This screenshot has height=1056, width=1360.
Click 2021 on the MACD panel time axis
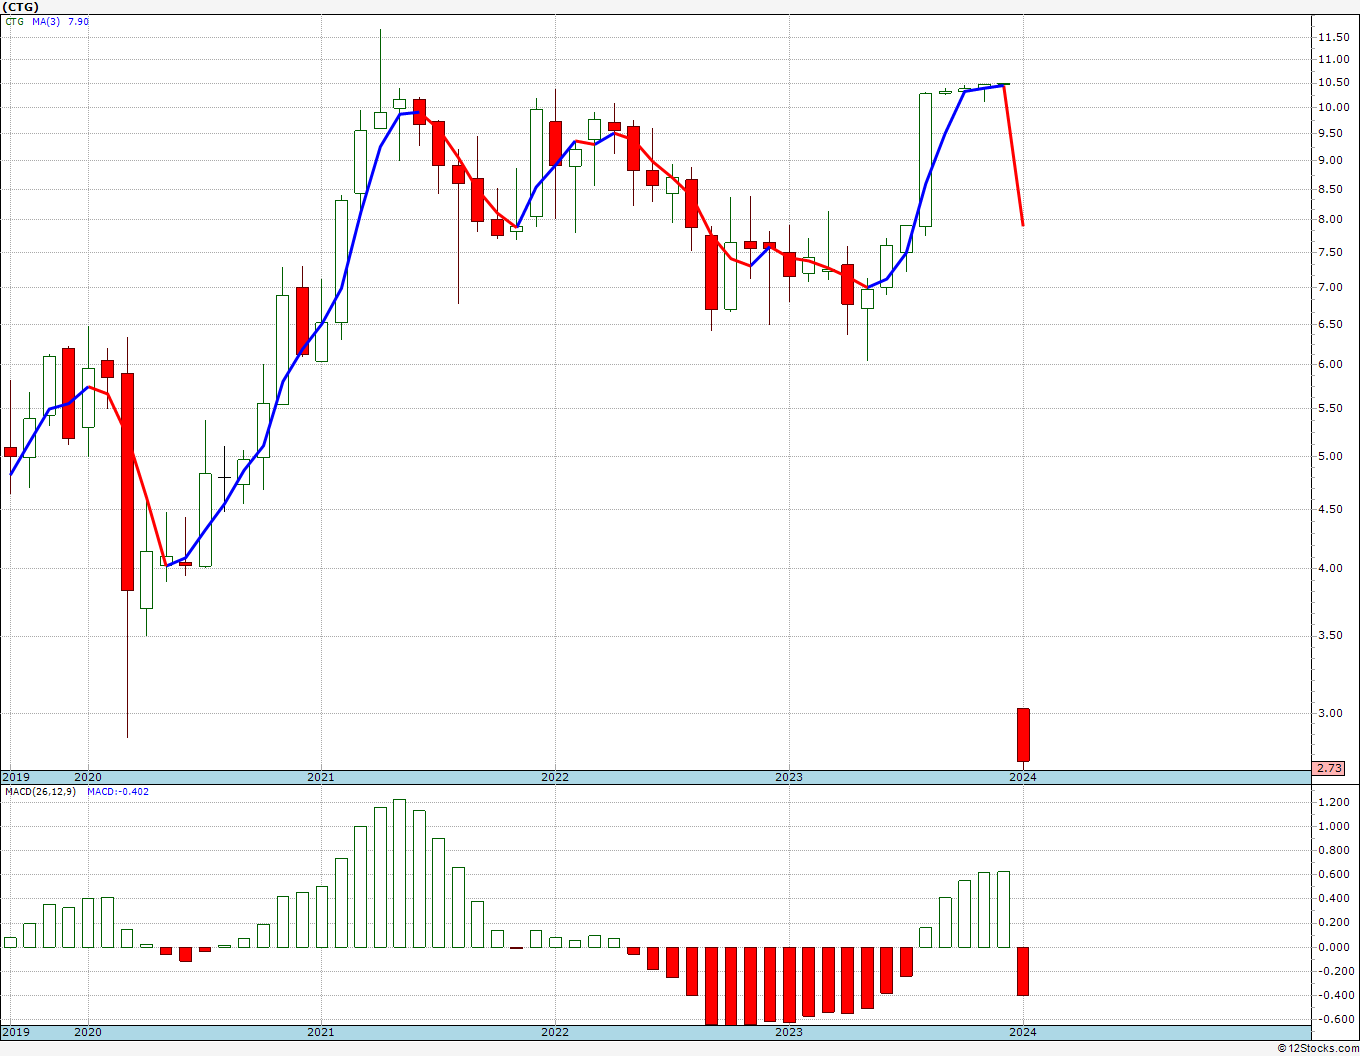[321, 1032]
